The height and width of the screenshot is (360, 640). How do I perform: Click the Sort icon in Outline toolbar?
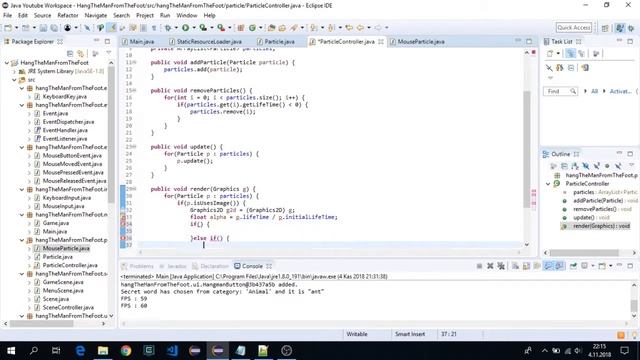tap(575, 165)
